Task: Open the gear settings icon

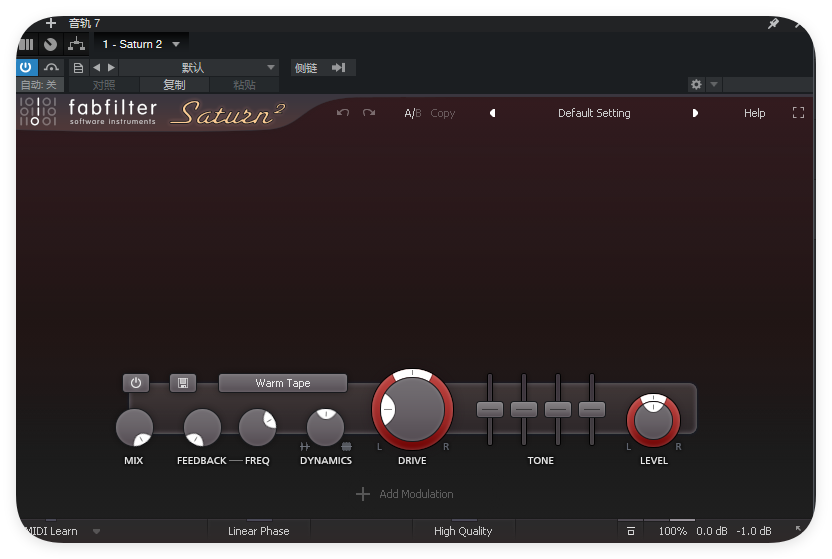Action: pyautogui.click(x=696, y=84)
